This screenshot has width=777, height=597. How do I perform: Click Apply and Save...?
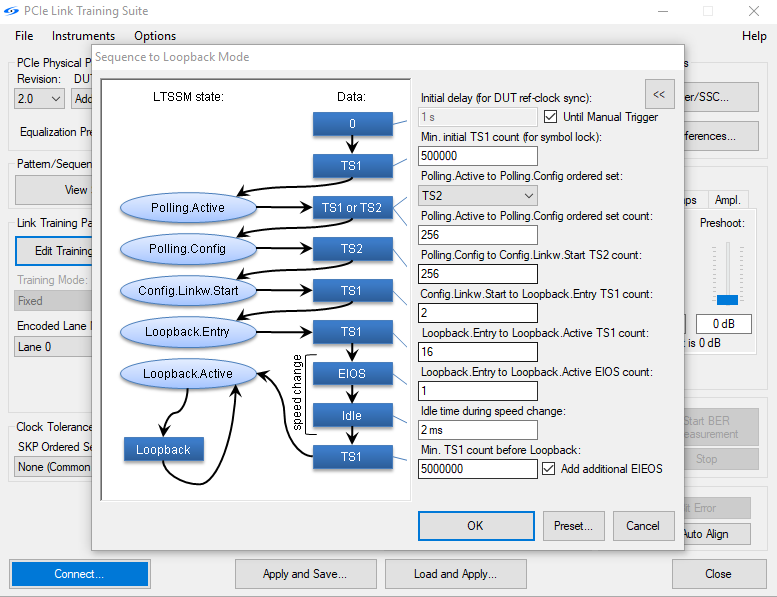(305, 574)
